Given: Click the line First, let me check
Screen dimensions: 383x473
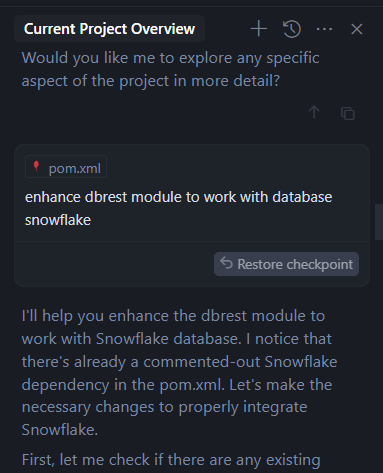Looking at the screenshot, I should [x=171, y=460].
